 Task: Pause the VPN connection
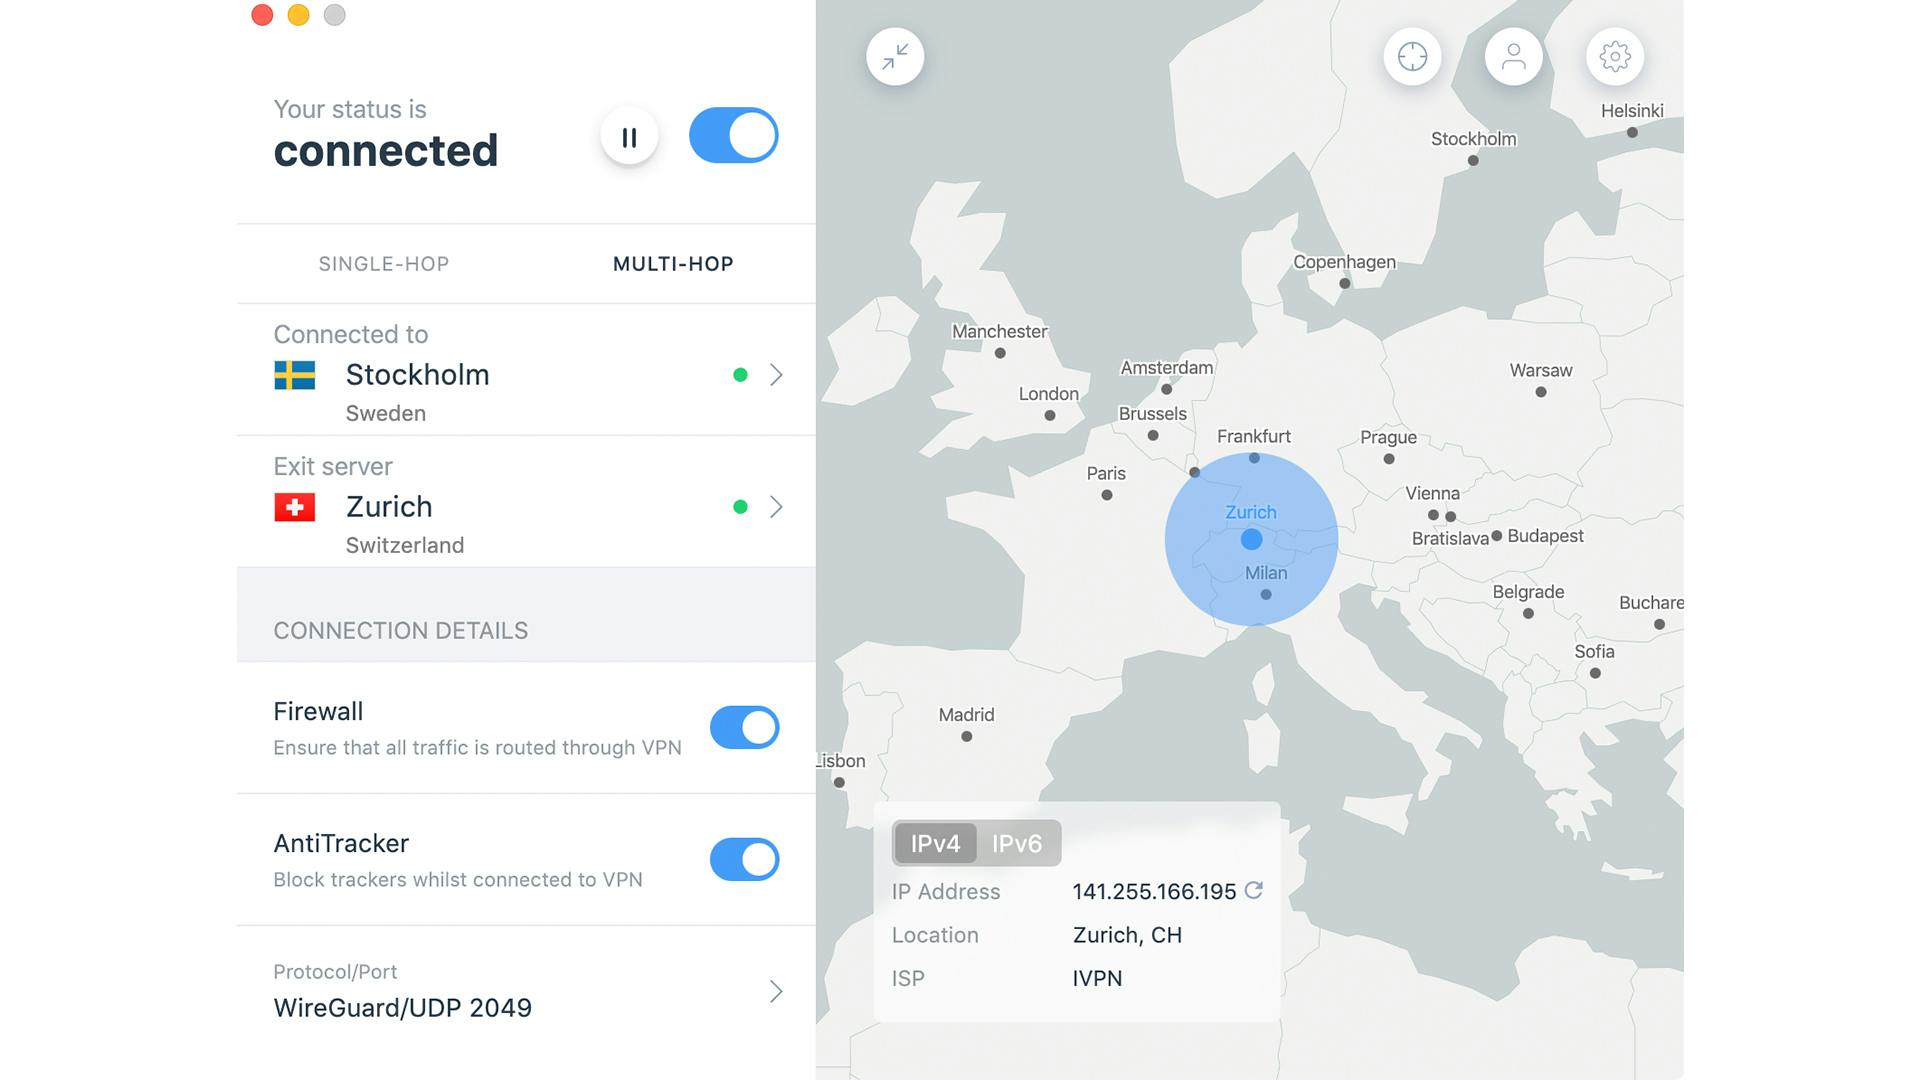(629, 137)
